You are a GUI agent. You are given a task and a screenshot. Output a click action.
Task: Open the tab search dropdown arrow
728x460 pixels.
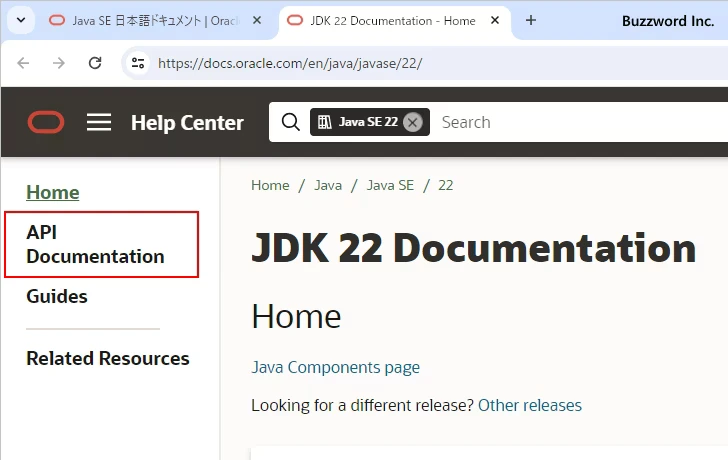[21, 20]
